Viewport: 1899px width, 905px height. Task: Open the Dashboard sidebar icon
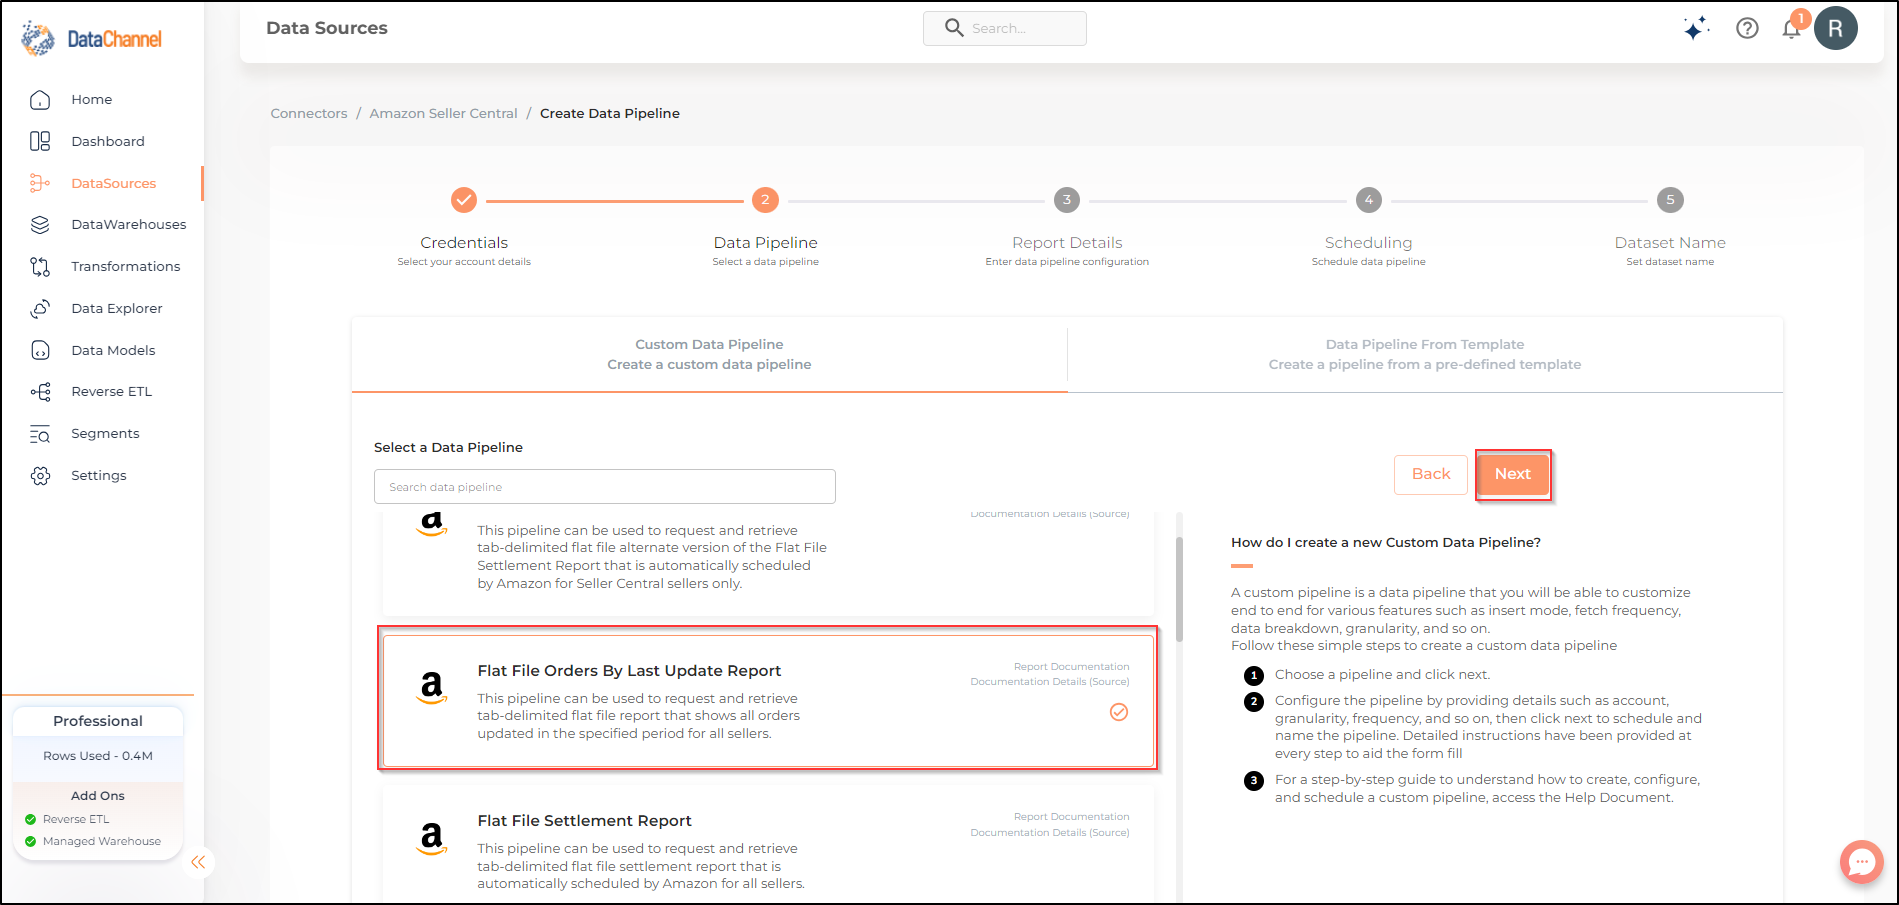coord(40,142)
